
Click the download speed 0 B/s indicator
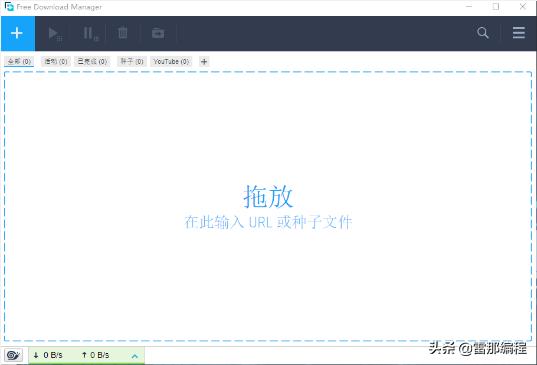click(48, 355)
